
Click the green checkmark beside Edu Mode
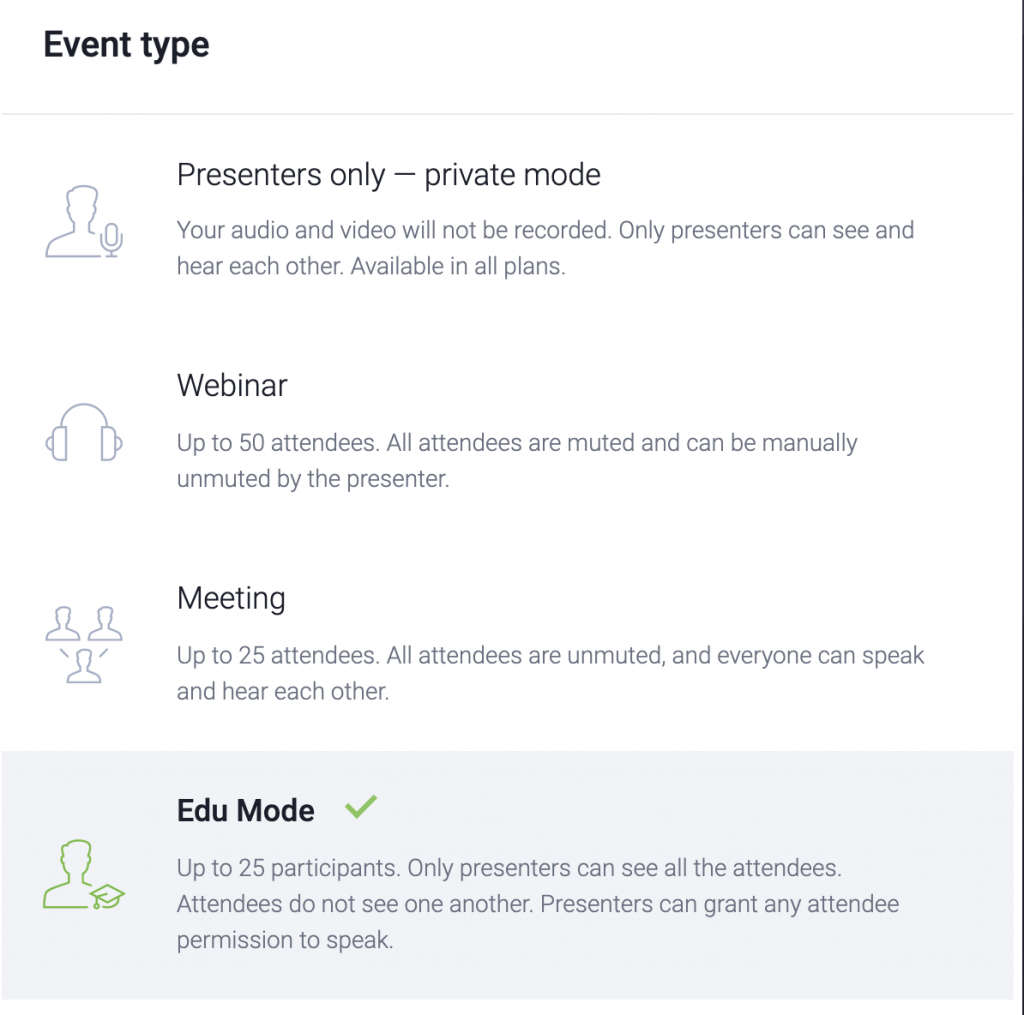click(x=361, y=807)
